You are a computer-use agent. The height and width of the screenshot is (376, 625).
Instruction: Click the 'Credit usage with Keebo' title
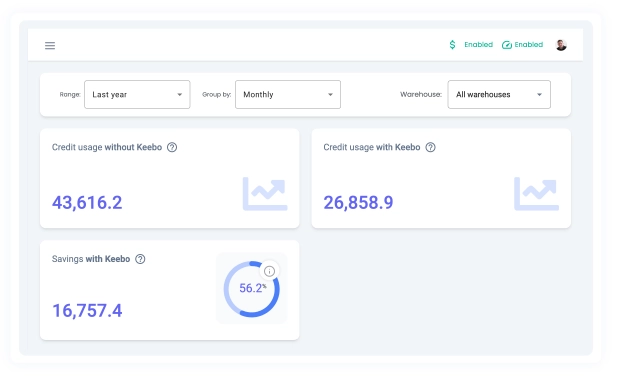[x=372, y=147]
